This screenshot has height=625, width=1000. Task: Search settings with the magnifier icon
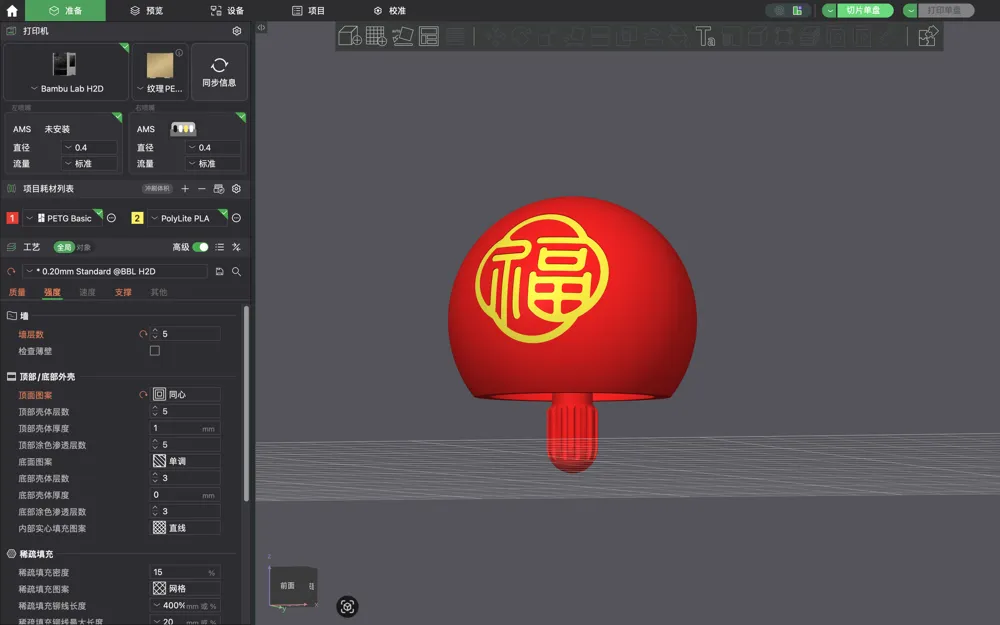coord(237,272)
